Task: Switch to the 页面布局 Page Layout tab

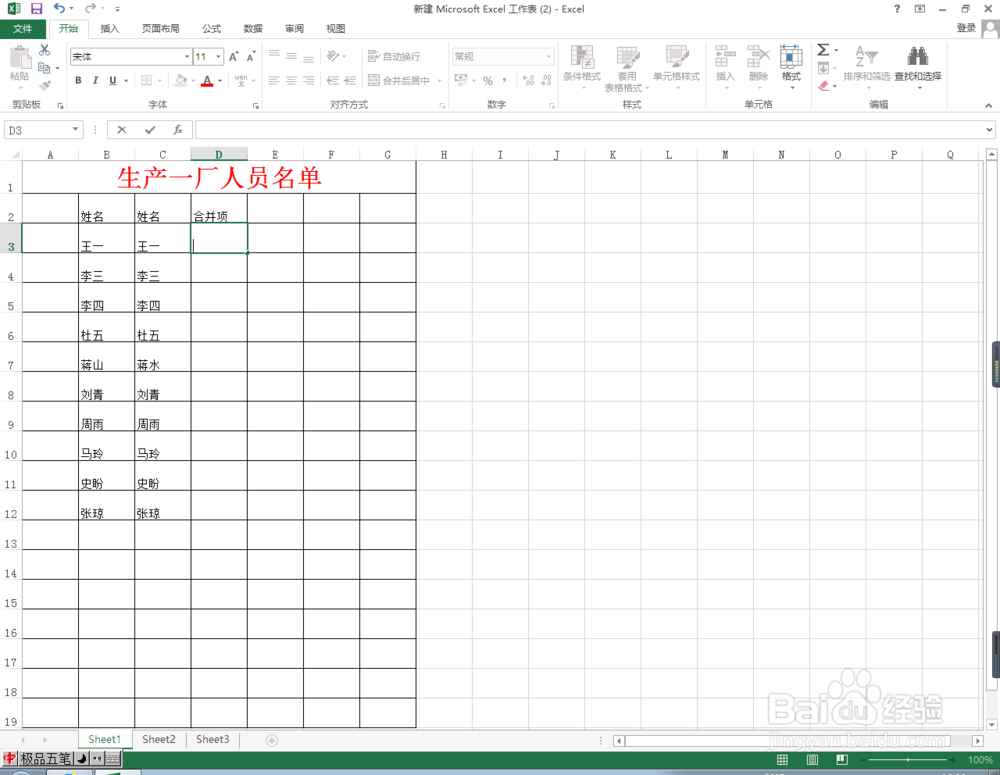Action: (161, 29)
